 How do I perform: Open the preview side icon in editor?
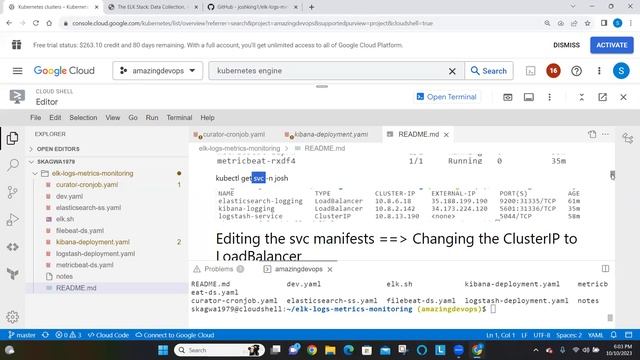[x=592, y=134]
